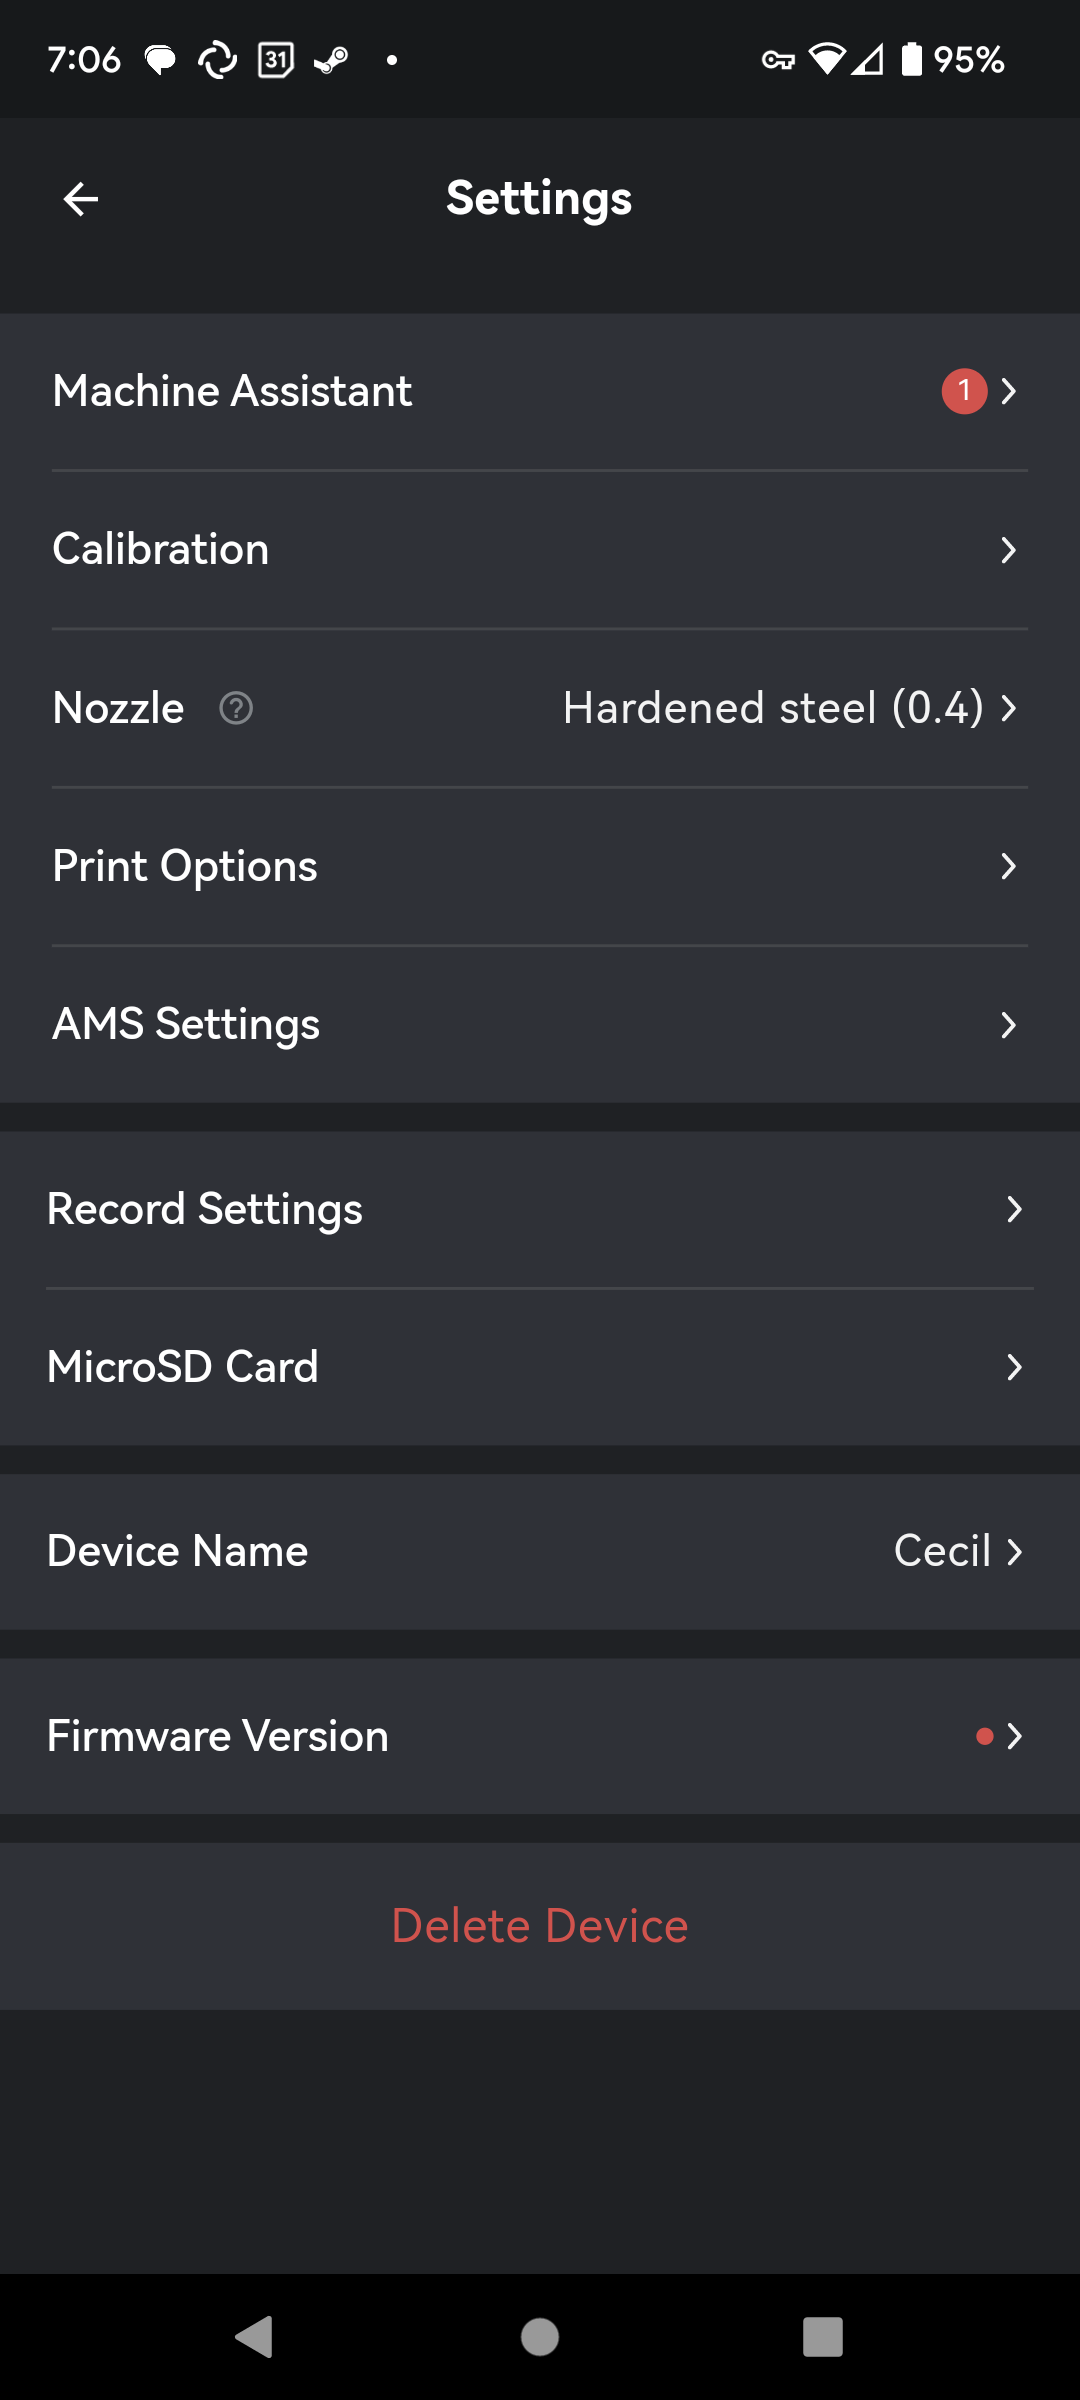Viewport: 1080px width, 2400px height.
Task: Open the Device Name row
Action: (x=178, y=1552)
